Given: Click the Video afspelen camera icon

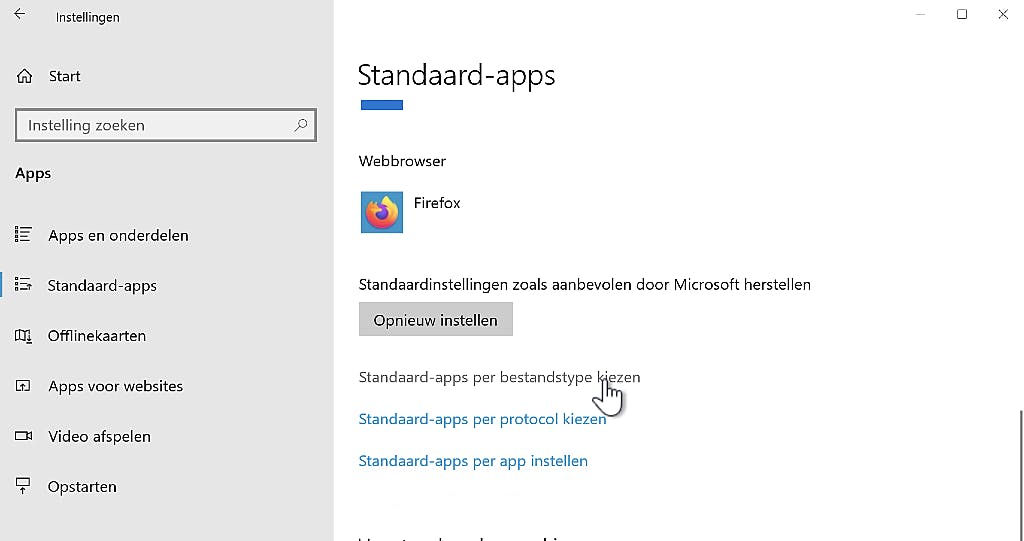Looking at the screenshot, I should pyautogui.click(x=23, y=436).
